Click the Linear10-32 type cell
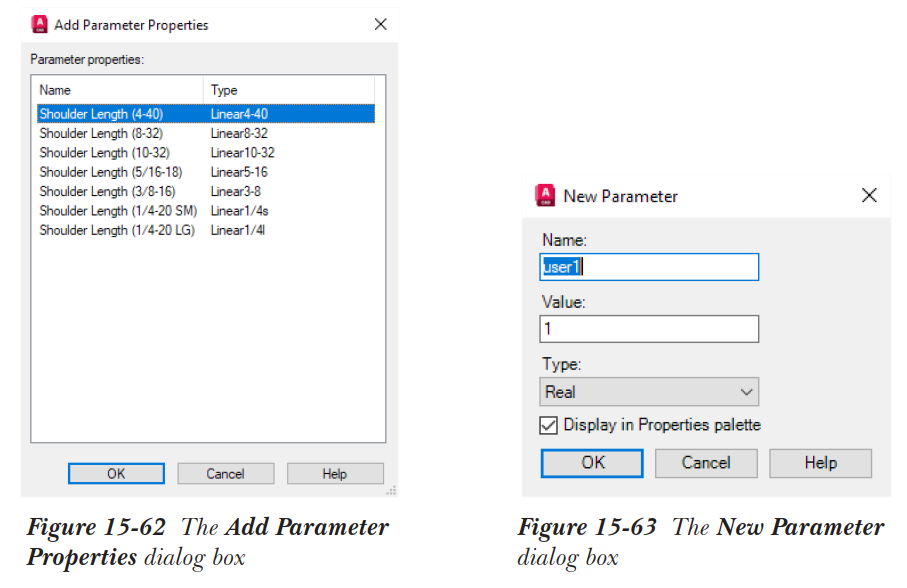 [x=242, y=153]
